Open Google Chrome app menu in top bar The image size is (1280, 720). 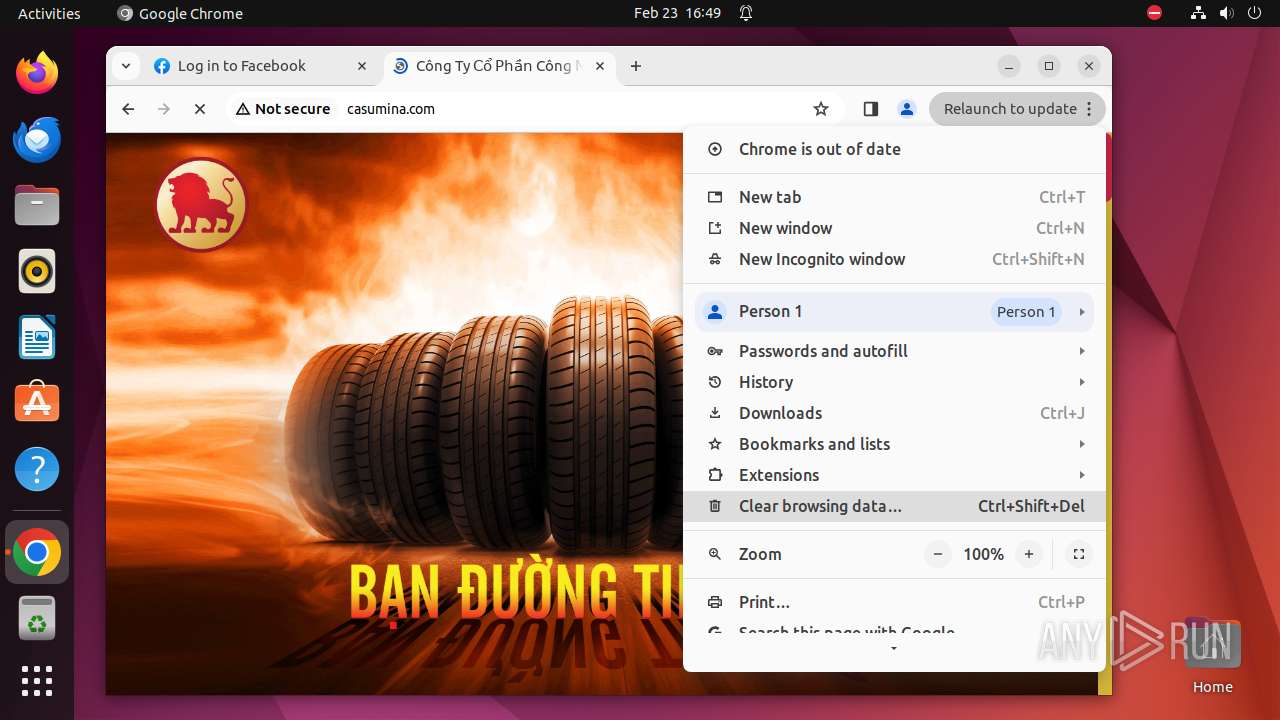(x=180, y=13)
